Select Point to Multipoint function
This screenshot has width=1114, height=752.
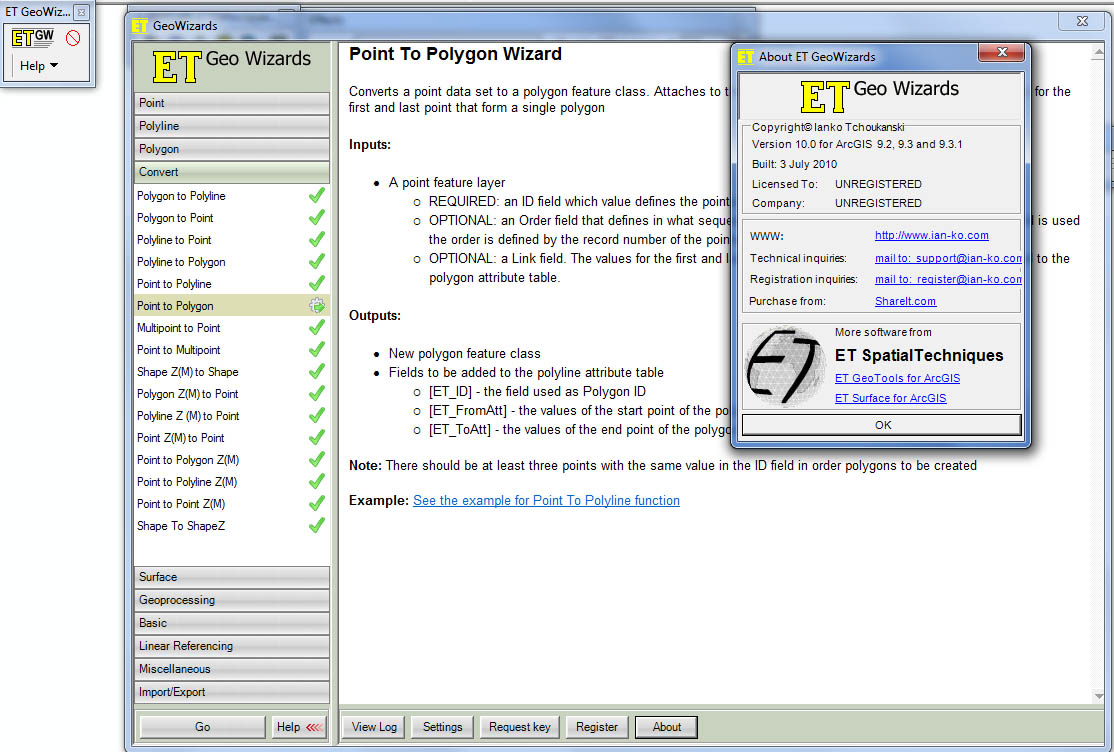point(178,350)
